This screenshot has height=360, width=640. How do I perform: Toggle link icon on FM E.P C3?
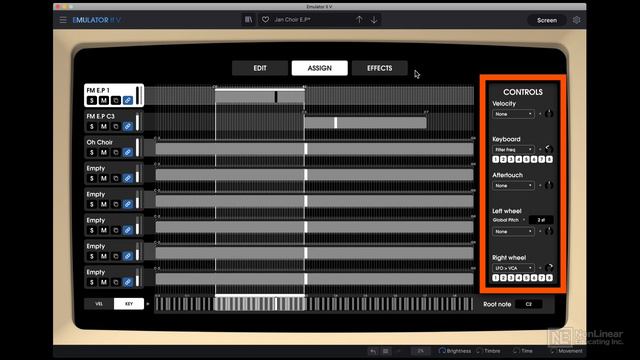[x=128, y=127]
